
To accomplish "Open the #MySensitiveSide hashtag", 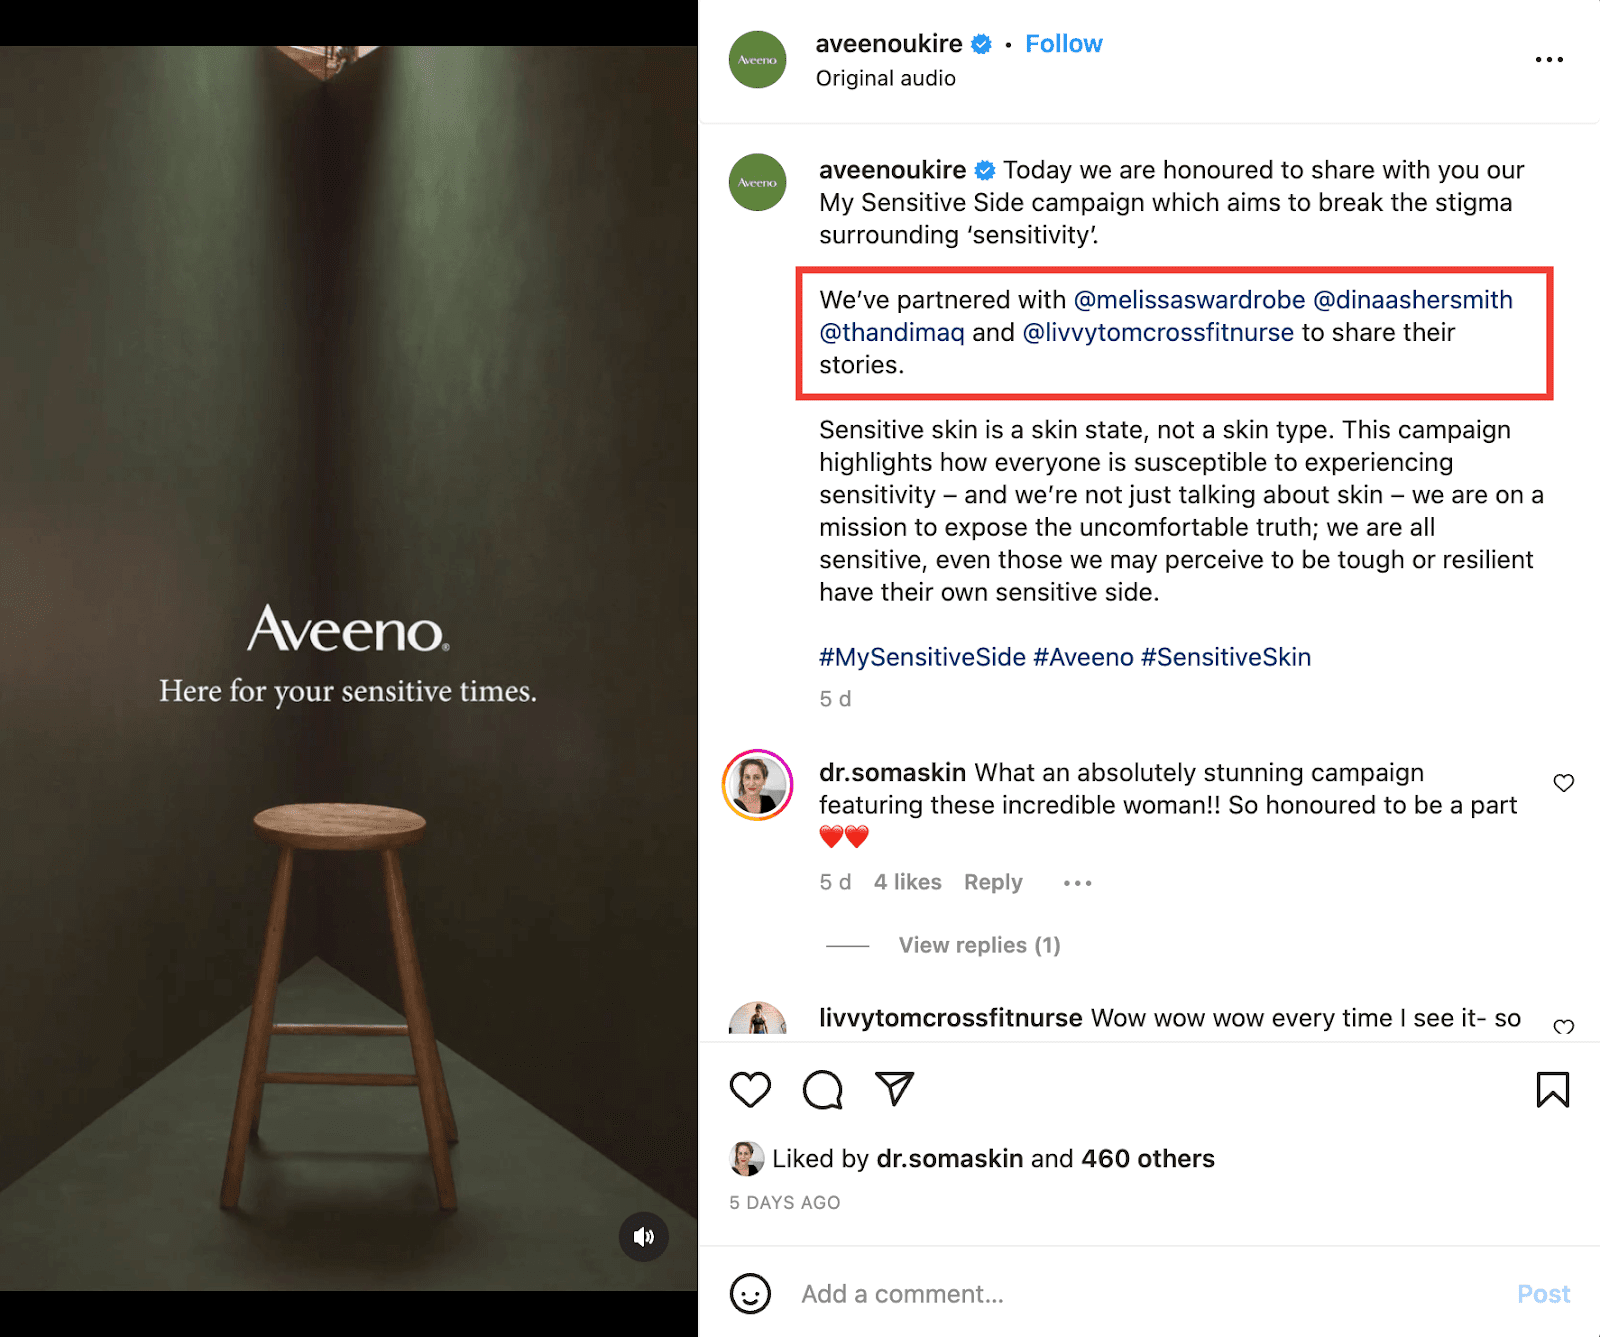I will coord(920,657).
